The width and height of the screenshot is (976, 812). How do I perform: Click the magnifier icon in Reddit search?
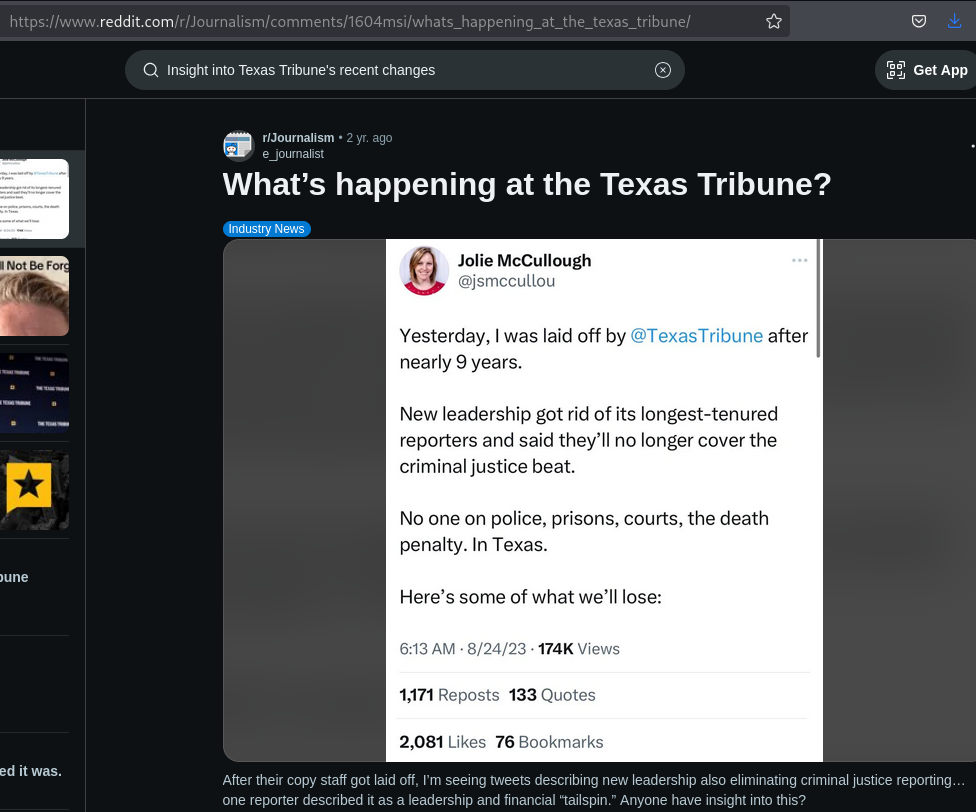coord(151,70)
